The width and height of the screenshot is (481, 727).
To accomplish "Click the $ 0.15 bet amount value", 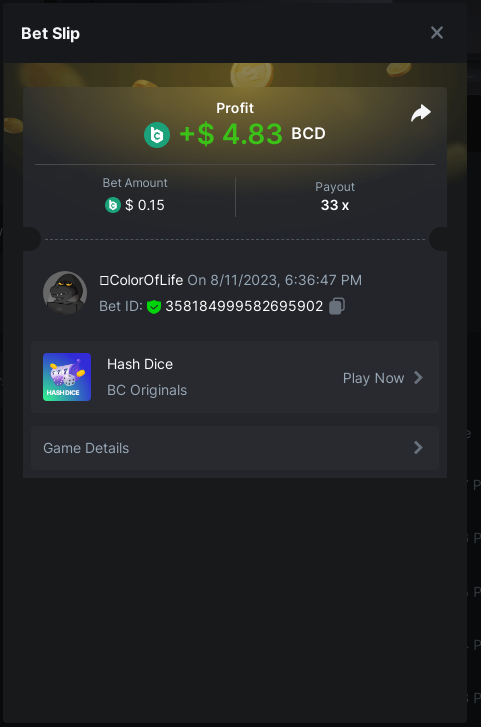I will (x=145, y=205).
